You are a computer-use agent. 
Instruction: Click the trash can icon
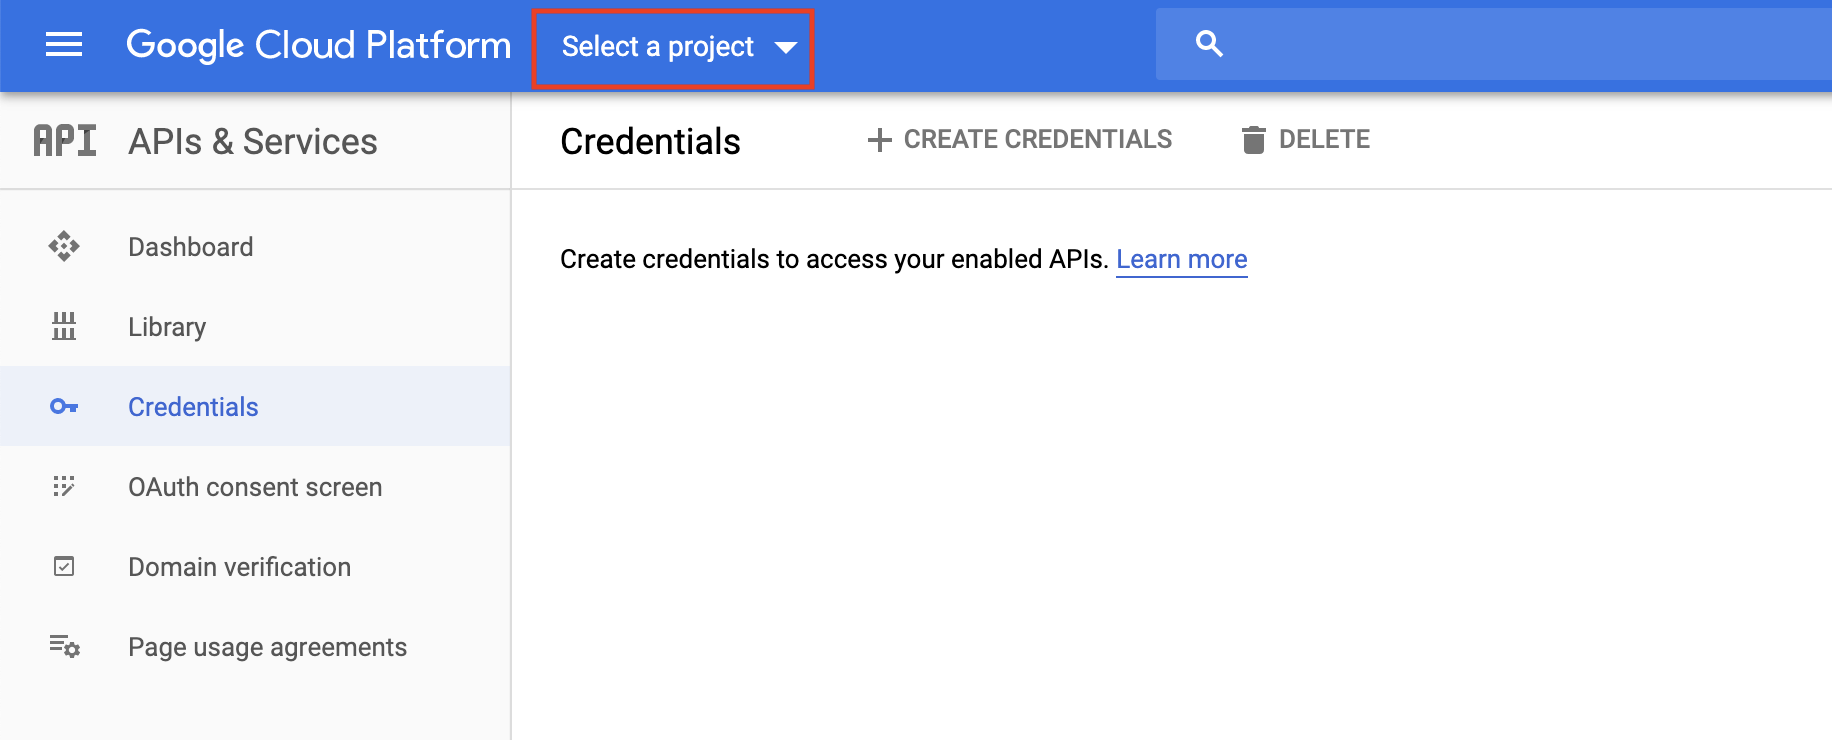click(x=1253, y=140)
